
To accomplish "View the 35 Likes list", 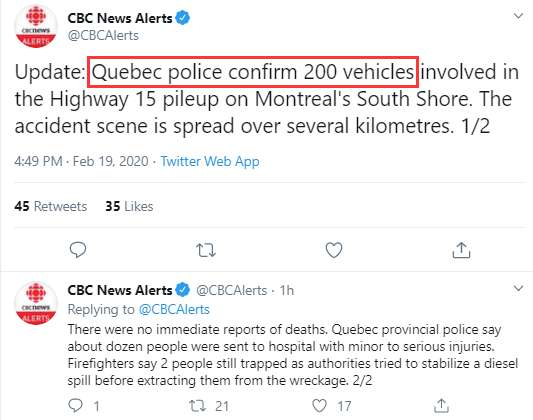I will tap(129, 206).
